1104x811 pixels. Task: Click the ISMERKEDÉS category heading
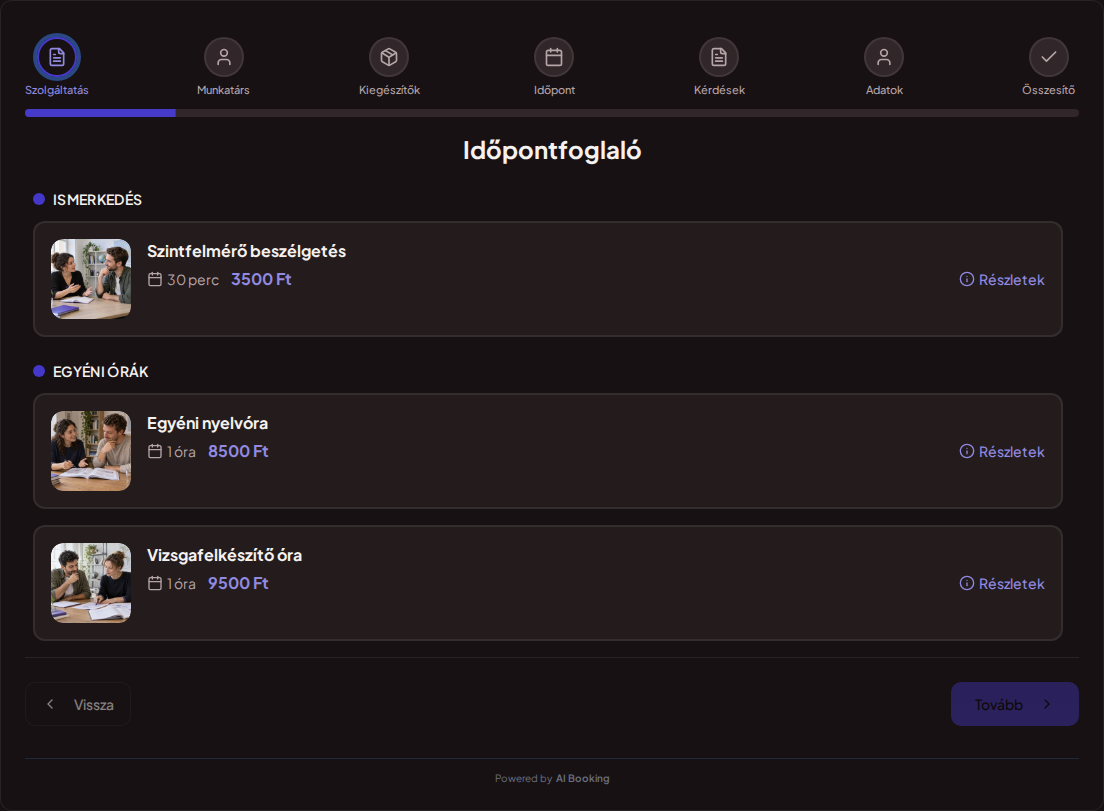tap(97, 200)
